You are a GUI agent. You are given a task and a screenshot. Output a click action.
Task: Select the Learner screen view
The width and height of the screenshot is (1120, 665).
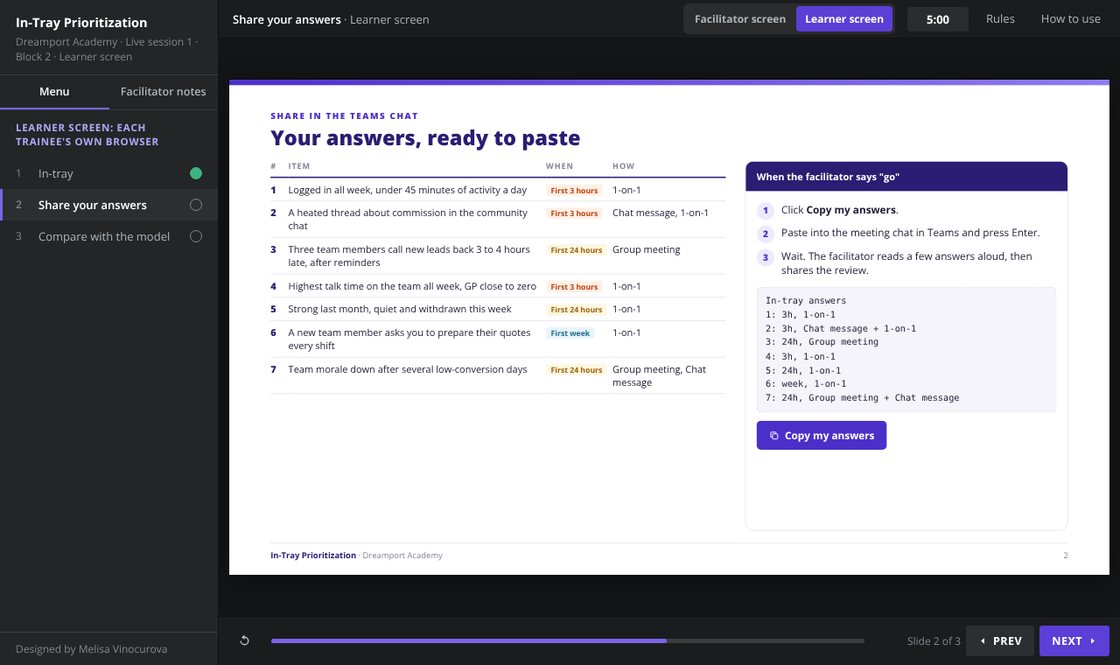tap(844, 19)
